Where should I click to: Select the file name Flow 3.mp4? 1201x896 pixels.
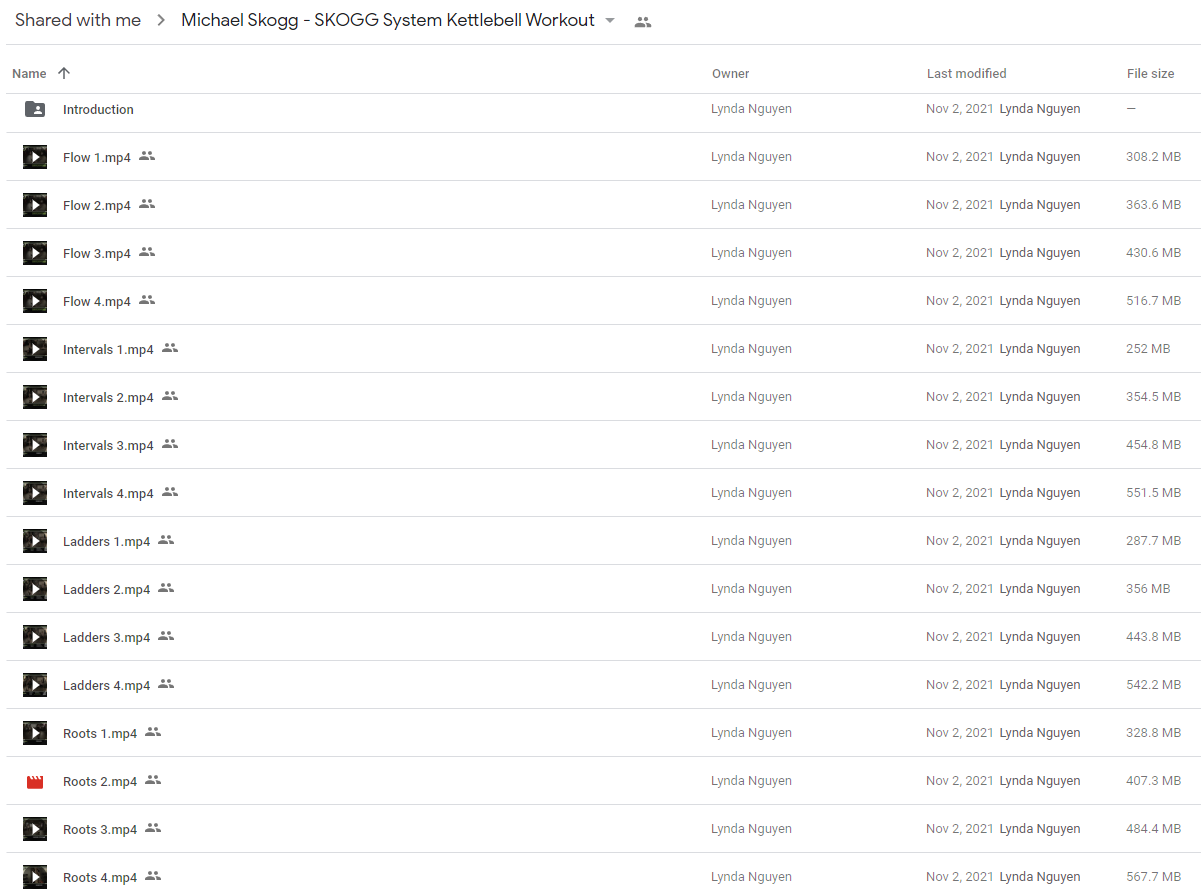coord(97,254)
